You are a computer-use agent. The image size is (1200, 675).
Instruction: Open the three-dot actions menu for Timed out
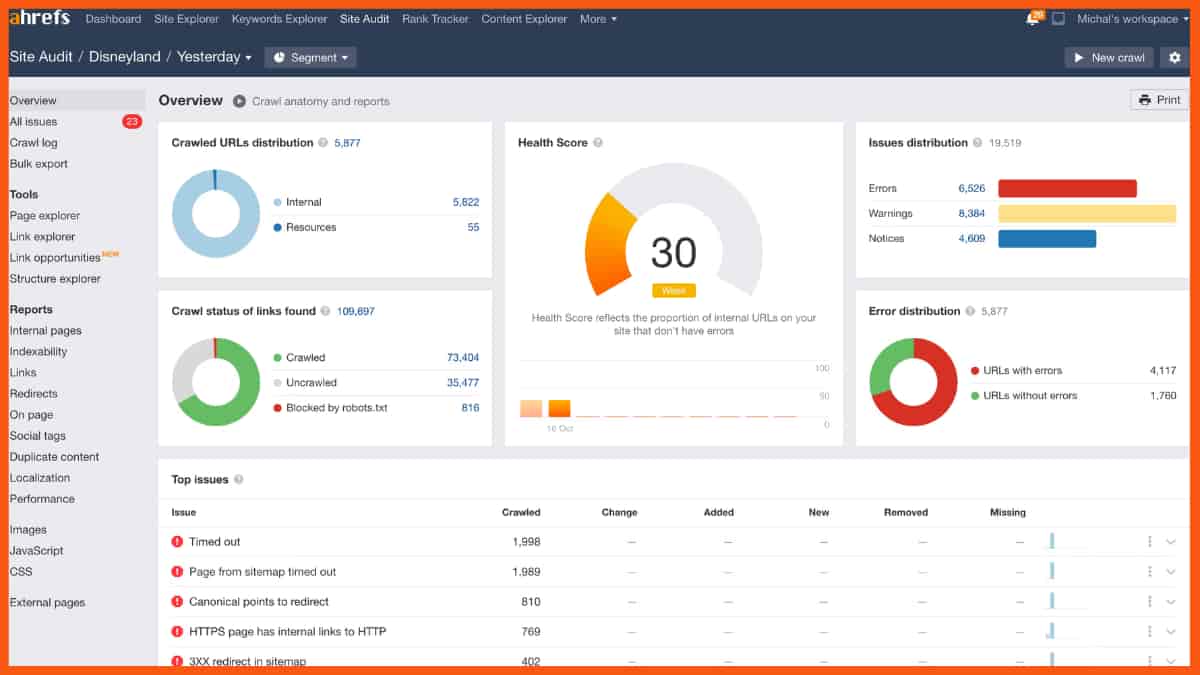tap(1148, 541)
